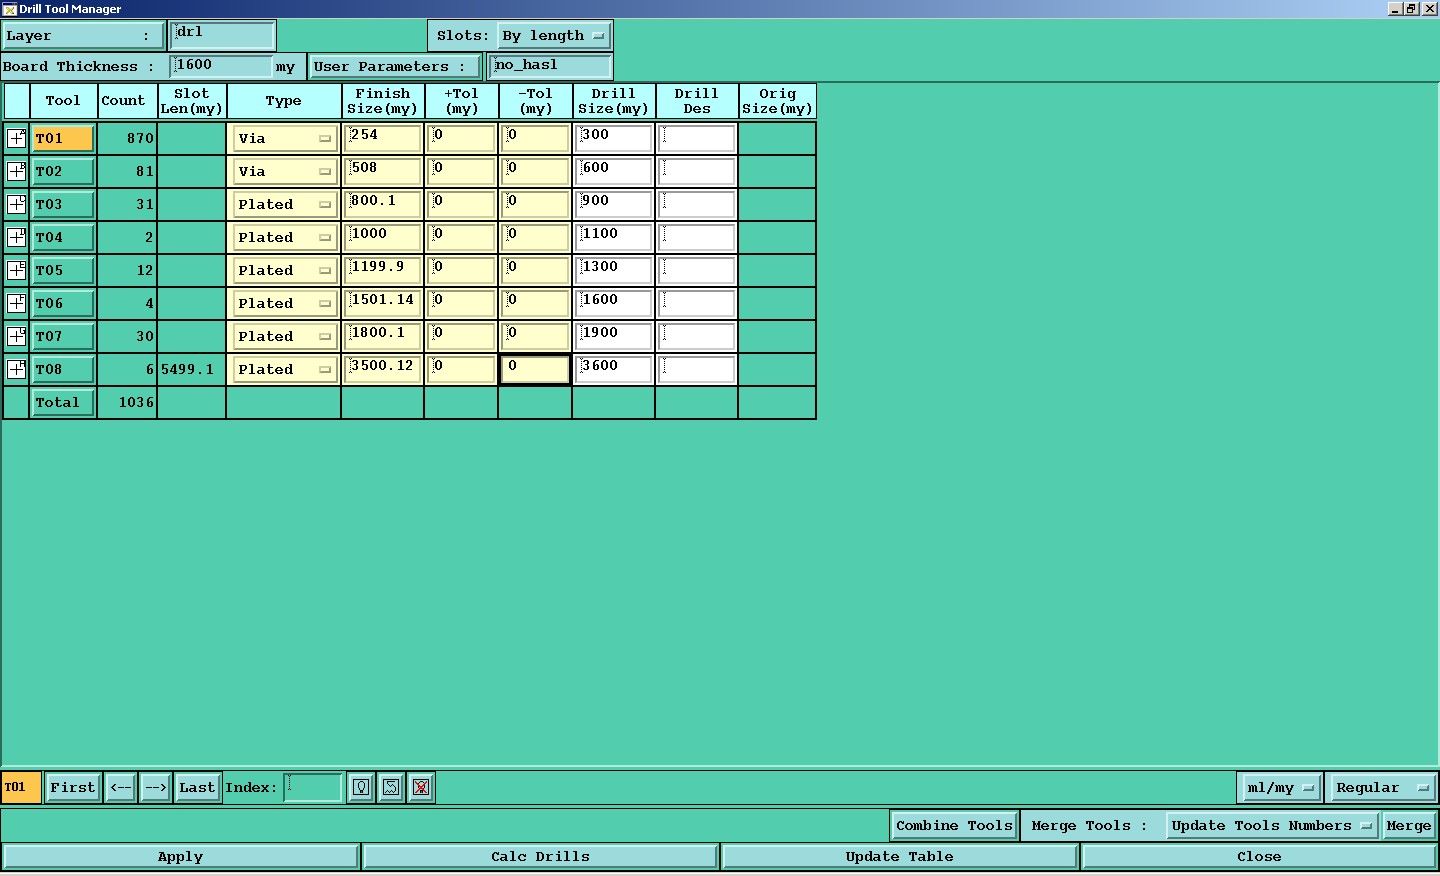Click Drill Size field 1600 for T06
The height and width of the screenshot is (876, 1440).
click(x=614, y=303)
